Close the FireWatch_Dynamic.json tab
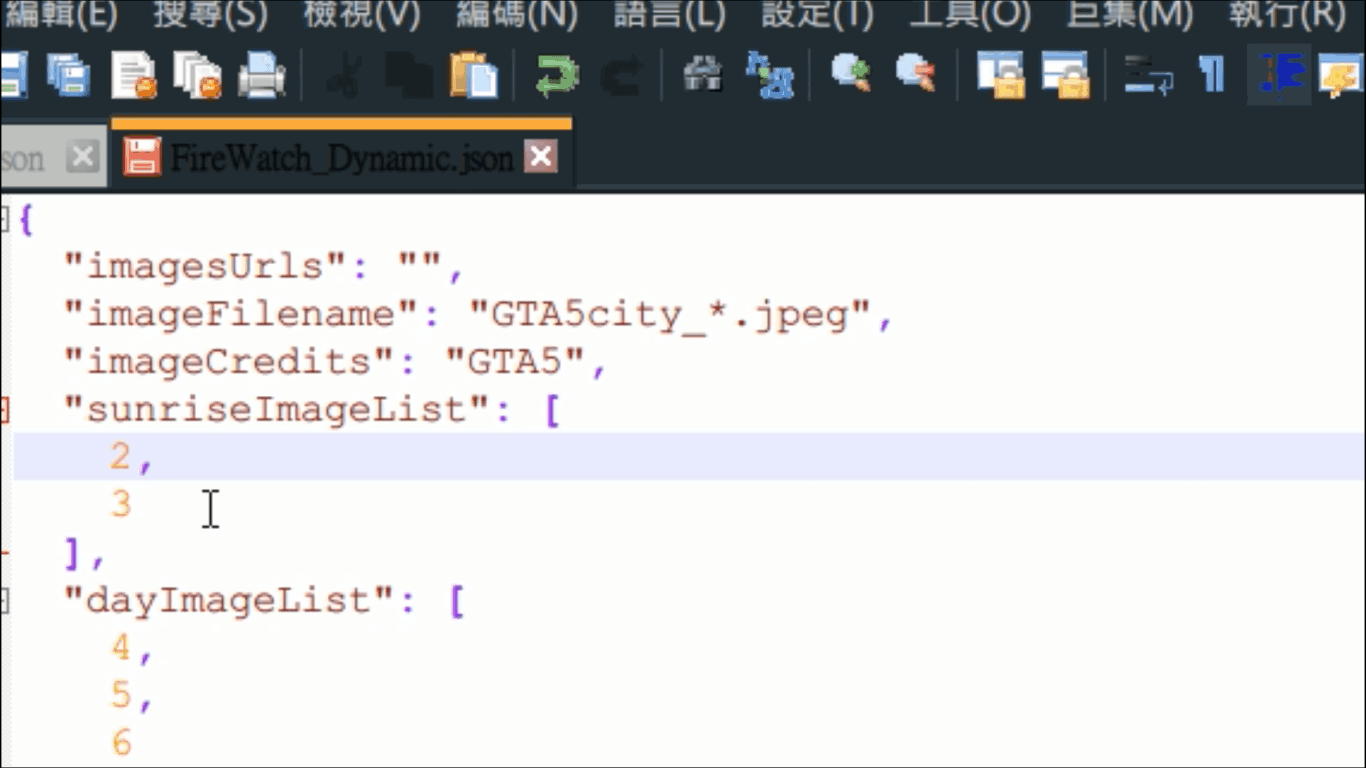 540,157
